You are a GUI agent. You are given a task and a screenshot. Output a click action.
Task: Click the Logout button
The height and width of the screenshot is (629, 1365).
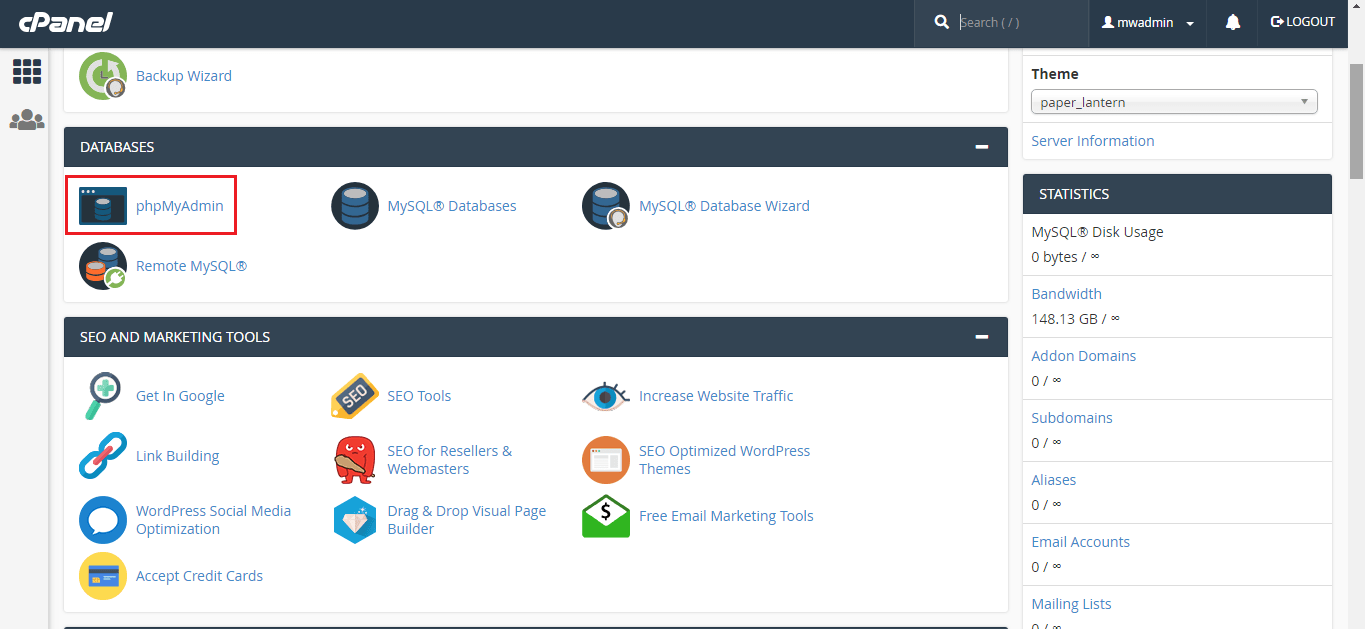pyautogui.click(x=1303, y=22)
